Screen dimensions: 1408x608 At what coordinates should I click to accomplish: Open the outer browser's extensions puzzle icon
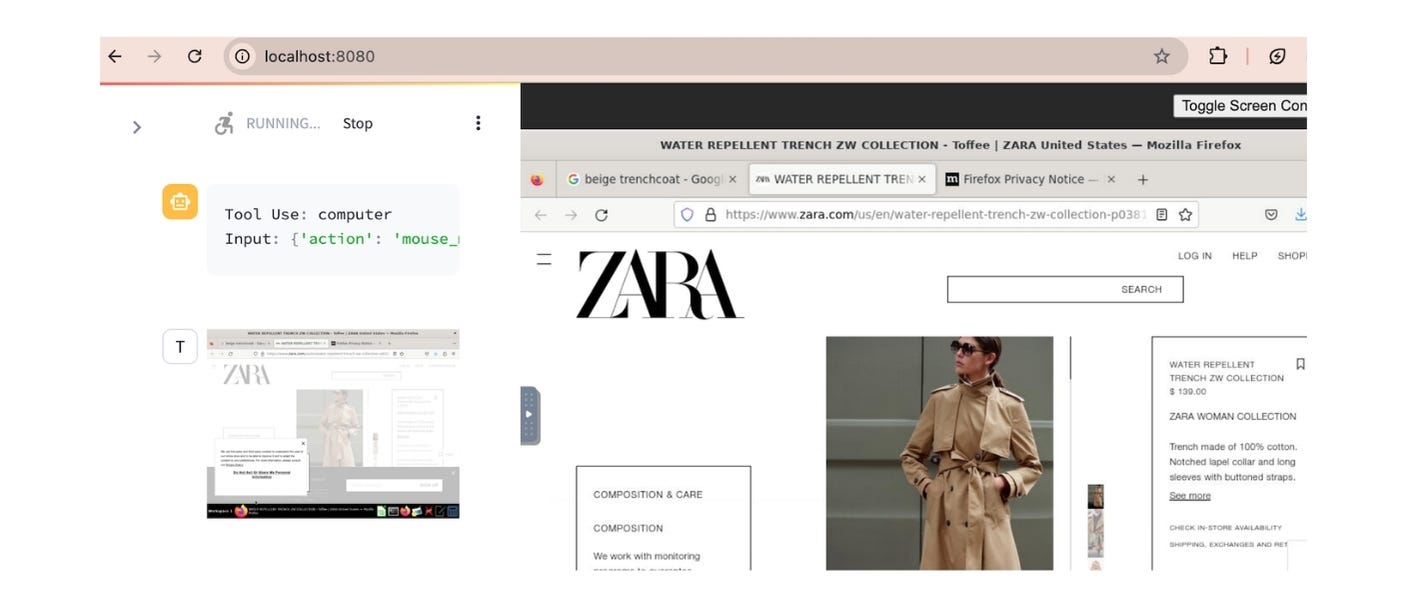click(1217, 56)
